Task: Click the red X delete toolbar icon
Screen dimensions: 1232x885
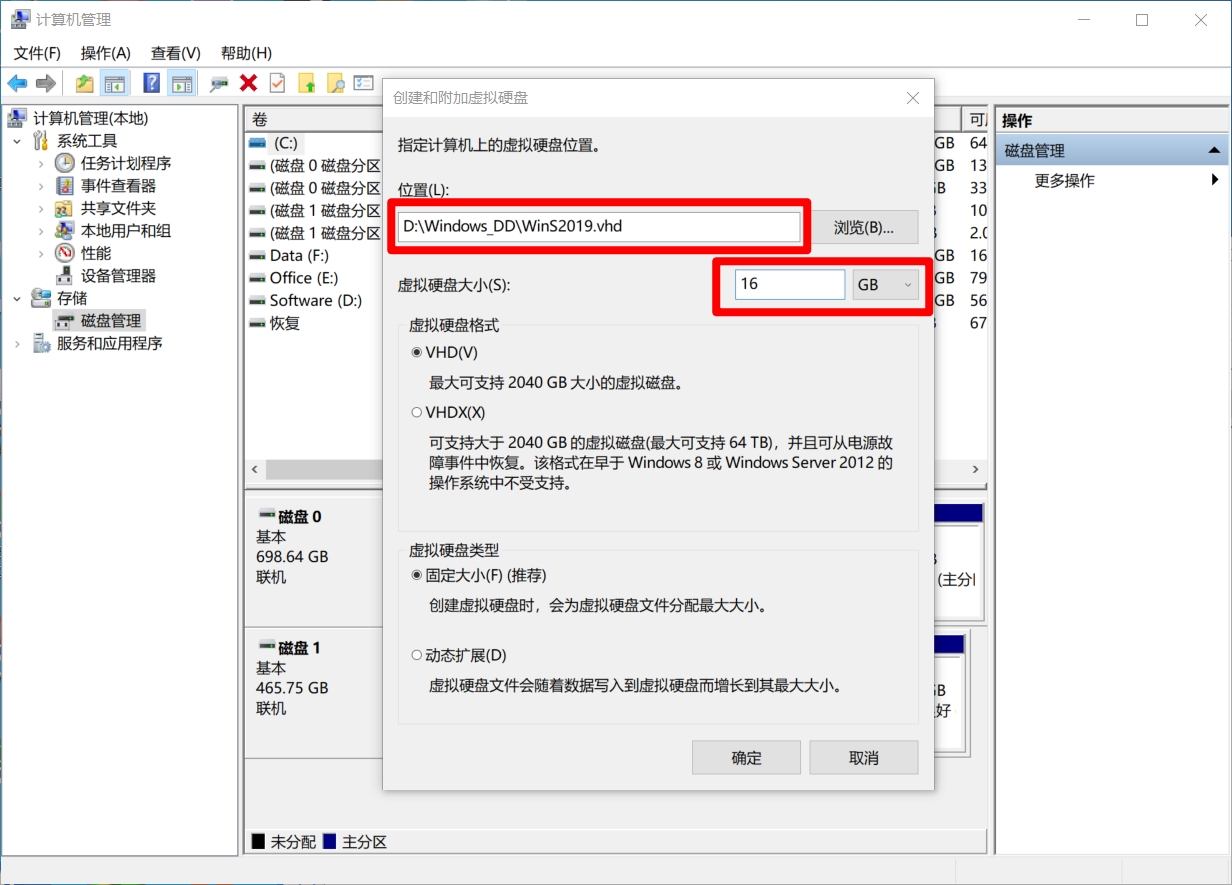Action: point(248,84)
